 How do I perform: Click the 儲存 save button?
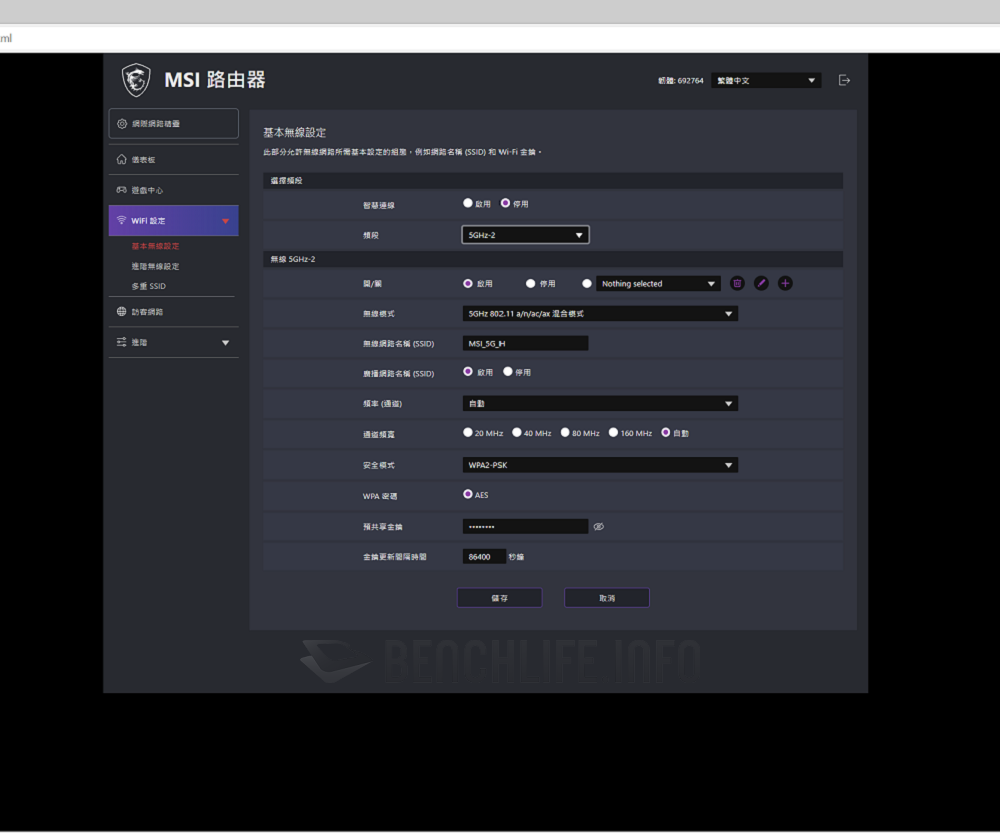coord(499,597)
